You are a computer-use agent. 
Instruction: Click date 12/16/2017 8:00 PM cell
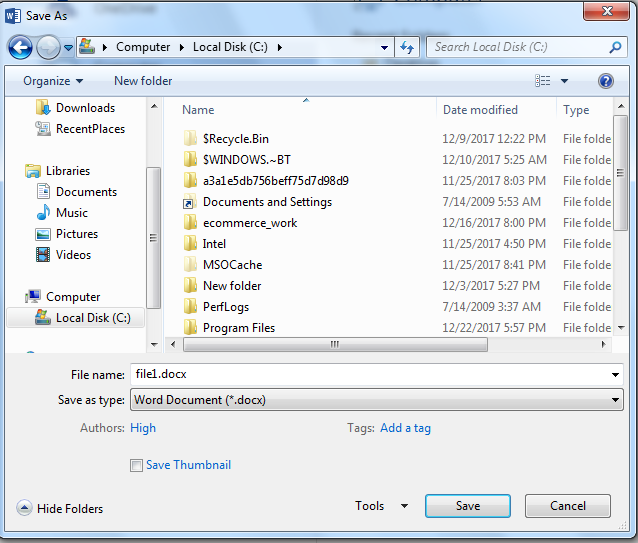coord(494,223)
